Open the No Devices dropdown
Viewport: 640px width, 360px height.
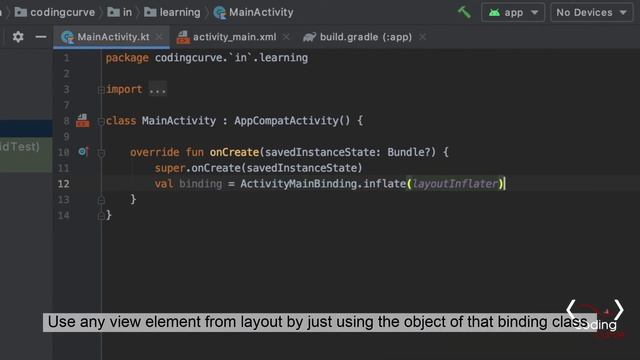coord(591,12)
